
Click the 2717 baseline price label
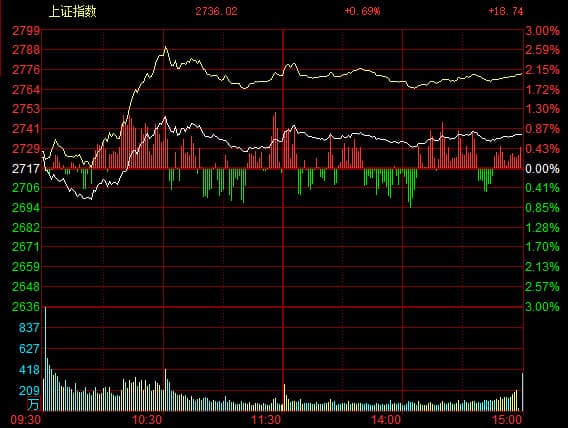click(26, 168)
